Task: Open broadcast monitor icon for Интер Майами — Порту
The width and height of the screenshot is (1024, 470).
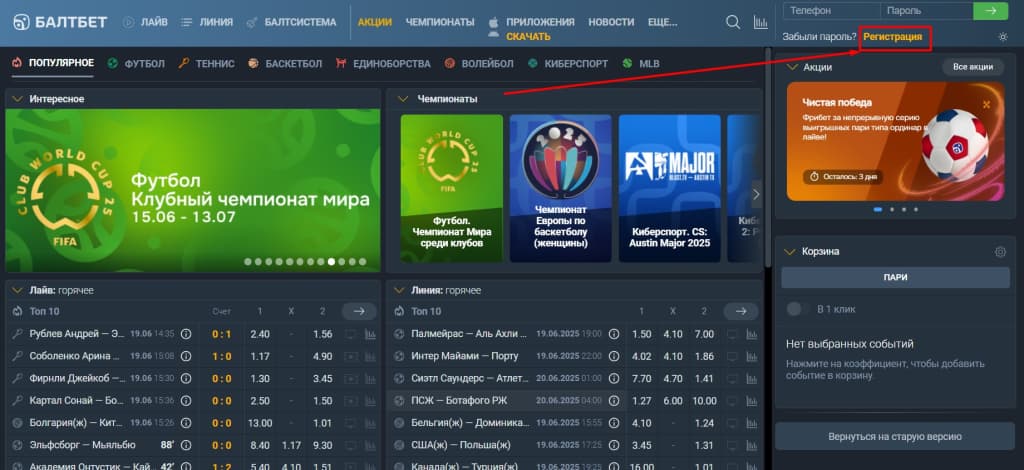Action: tap(733, 356)
